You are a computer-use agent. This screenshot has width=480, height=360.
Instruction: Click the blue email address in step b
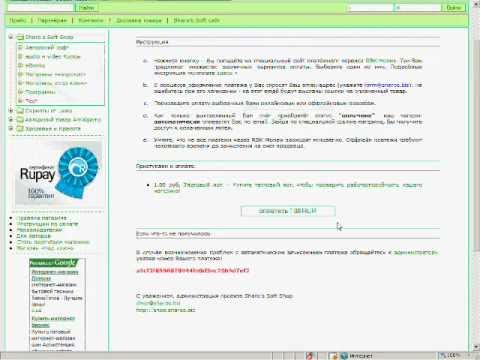click(x=388, y=85)
